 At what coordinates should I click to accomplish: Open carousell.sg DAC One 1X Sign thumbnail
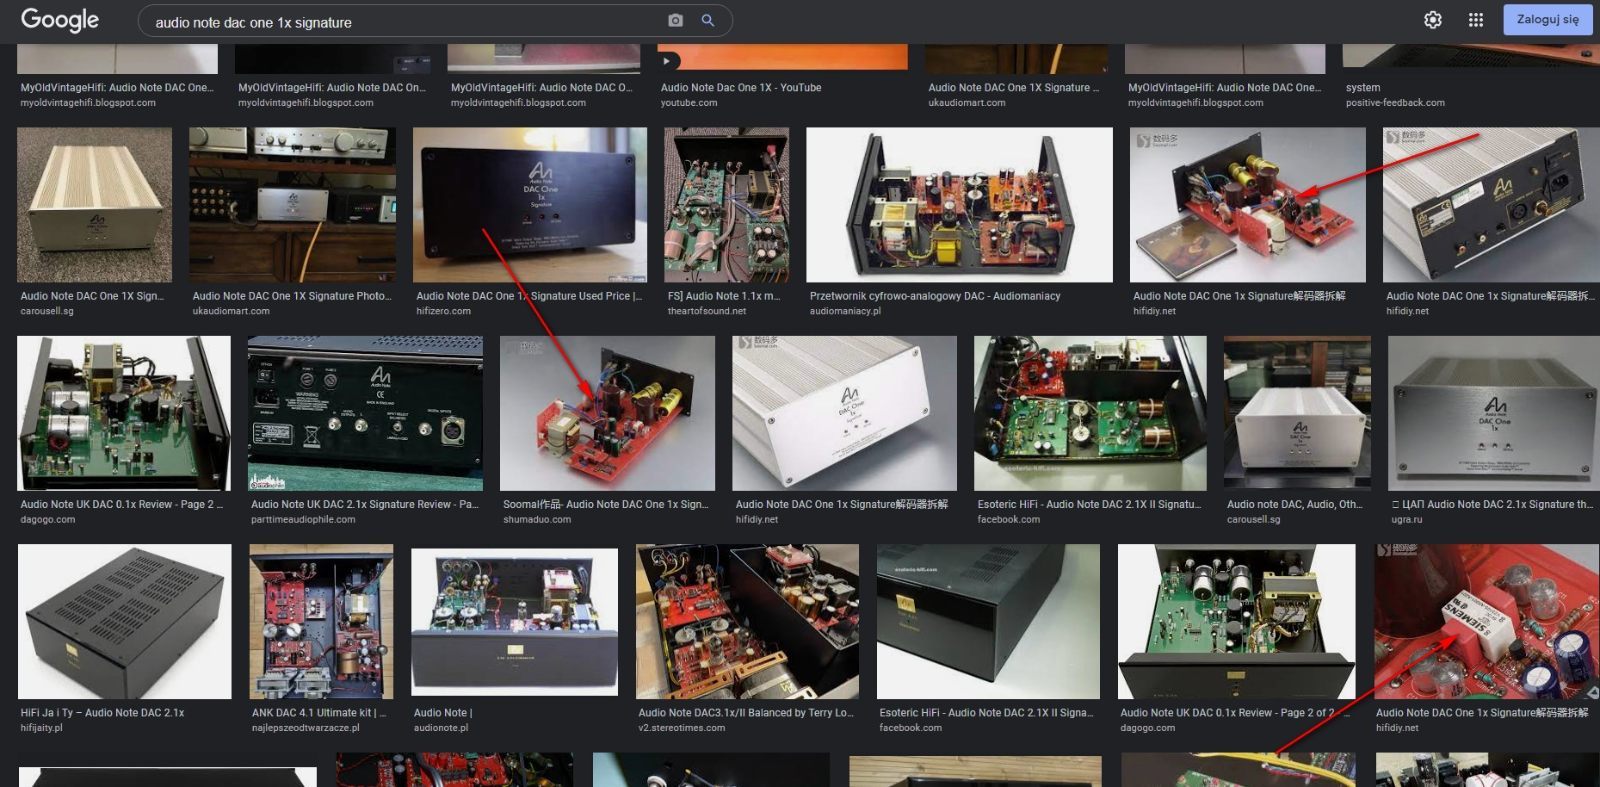(95, 205)
